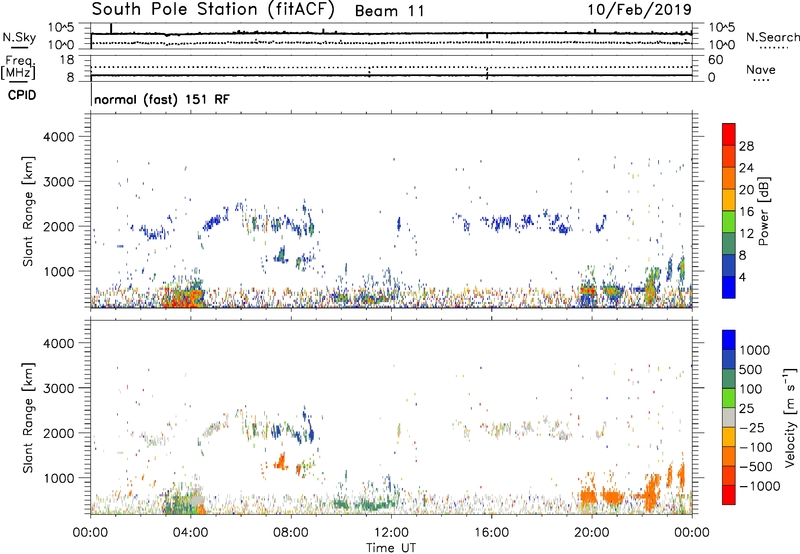Click the "18" frequency axis tick

pos(67,60)
